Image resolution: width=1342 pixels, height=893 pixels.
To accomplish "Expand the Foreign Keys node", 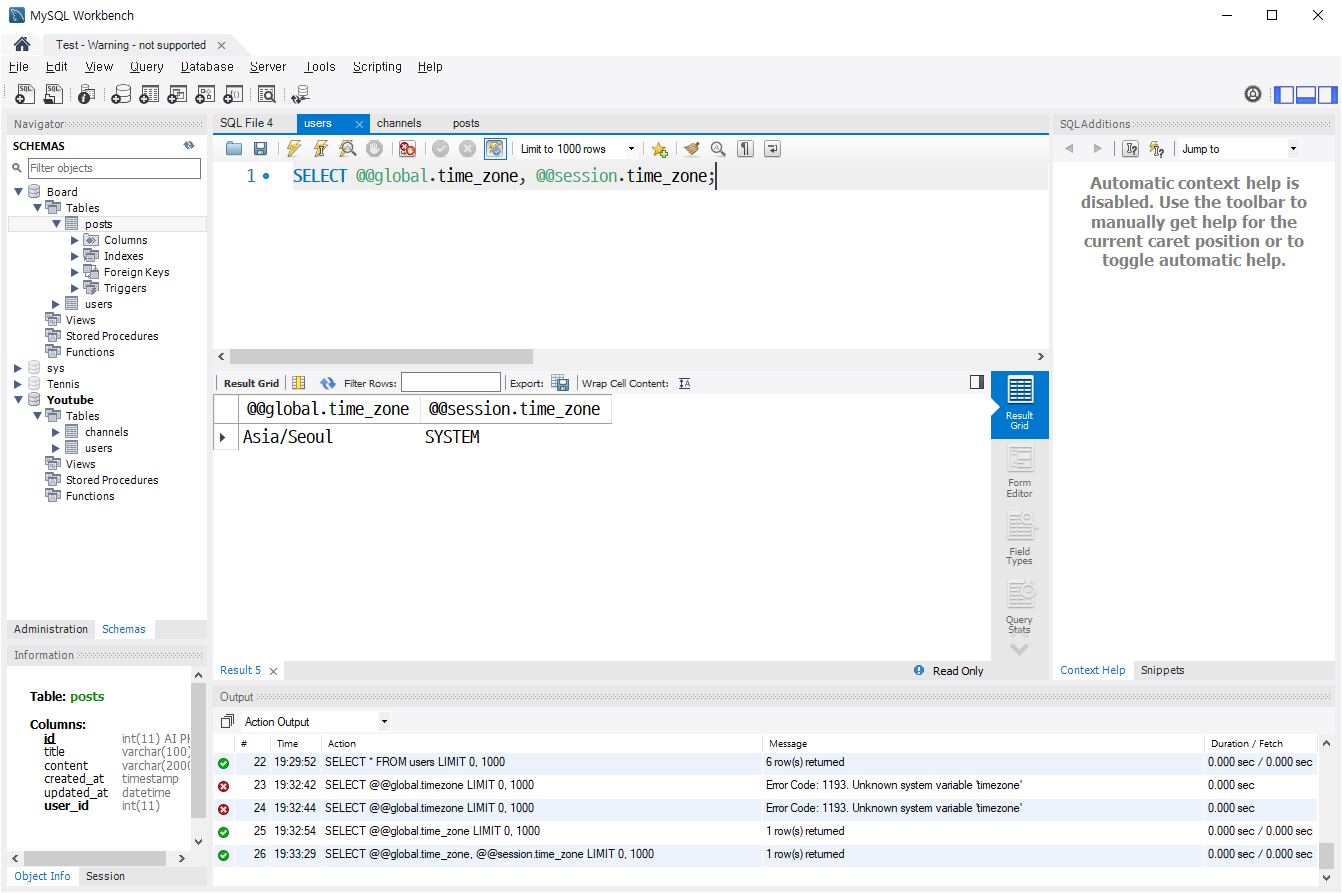I will tap(75, 272).
